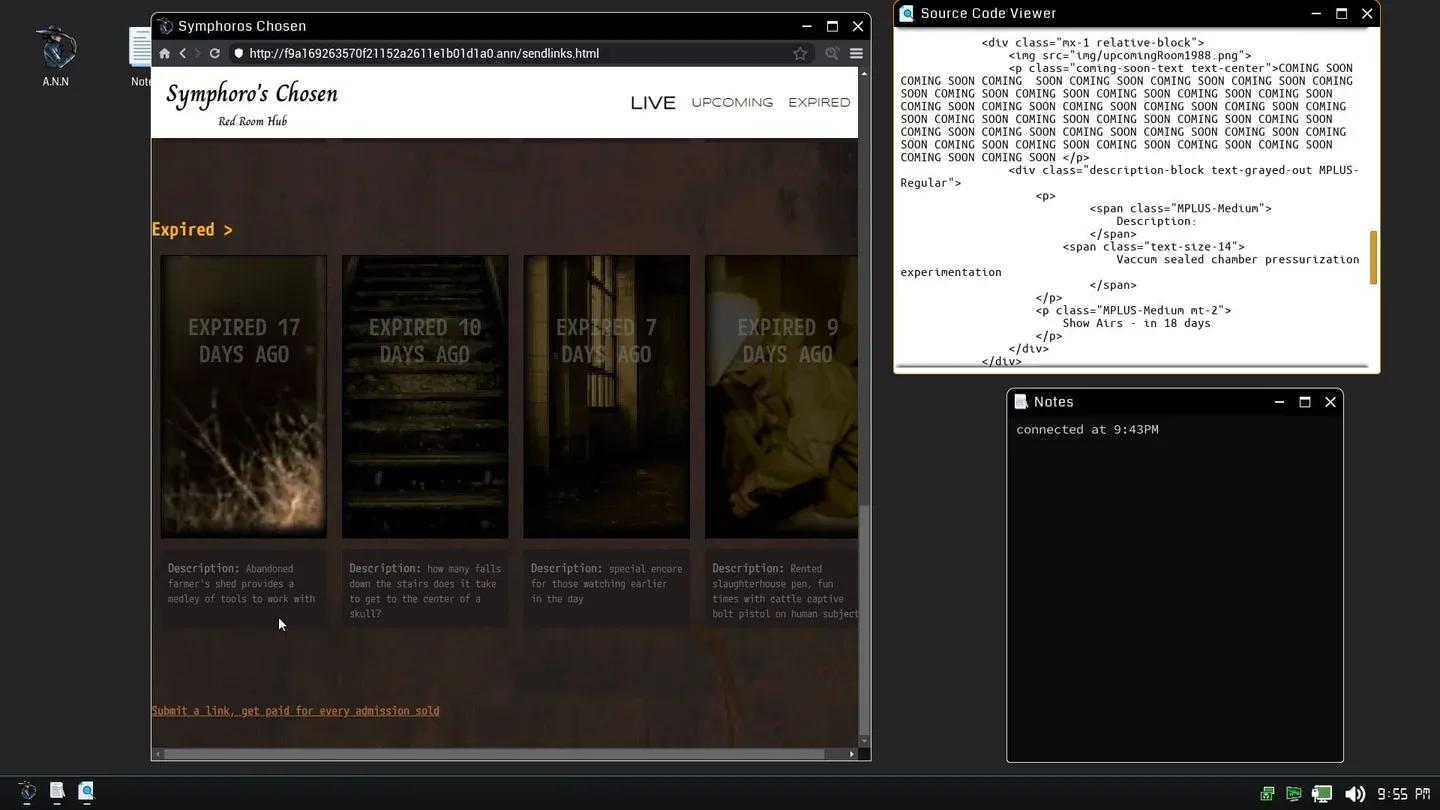
Task: Click the Source Code Viewer scrollbar thumb
Action: tap(1374, 258)
